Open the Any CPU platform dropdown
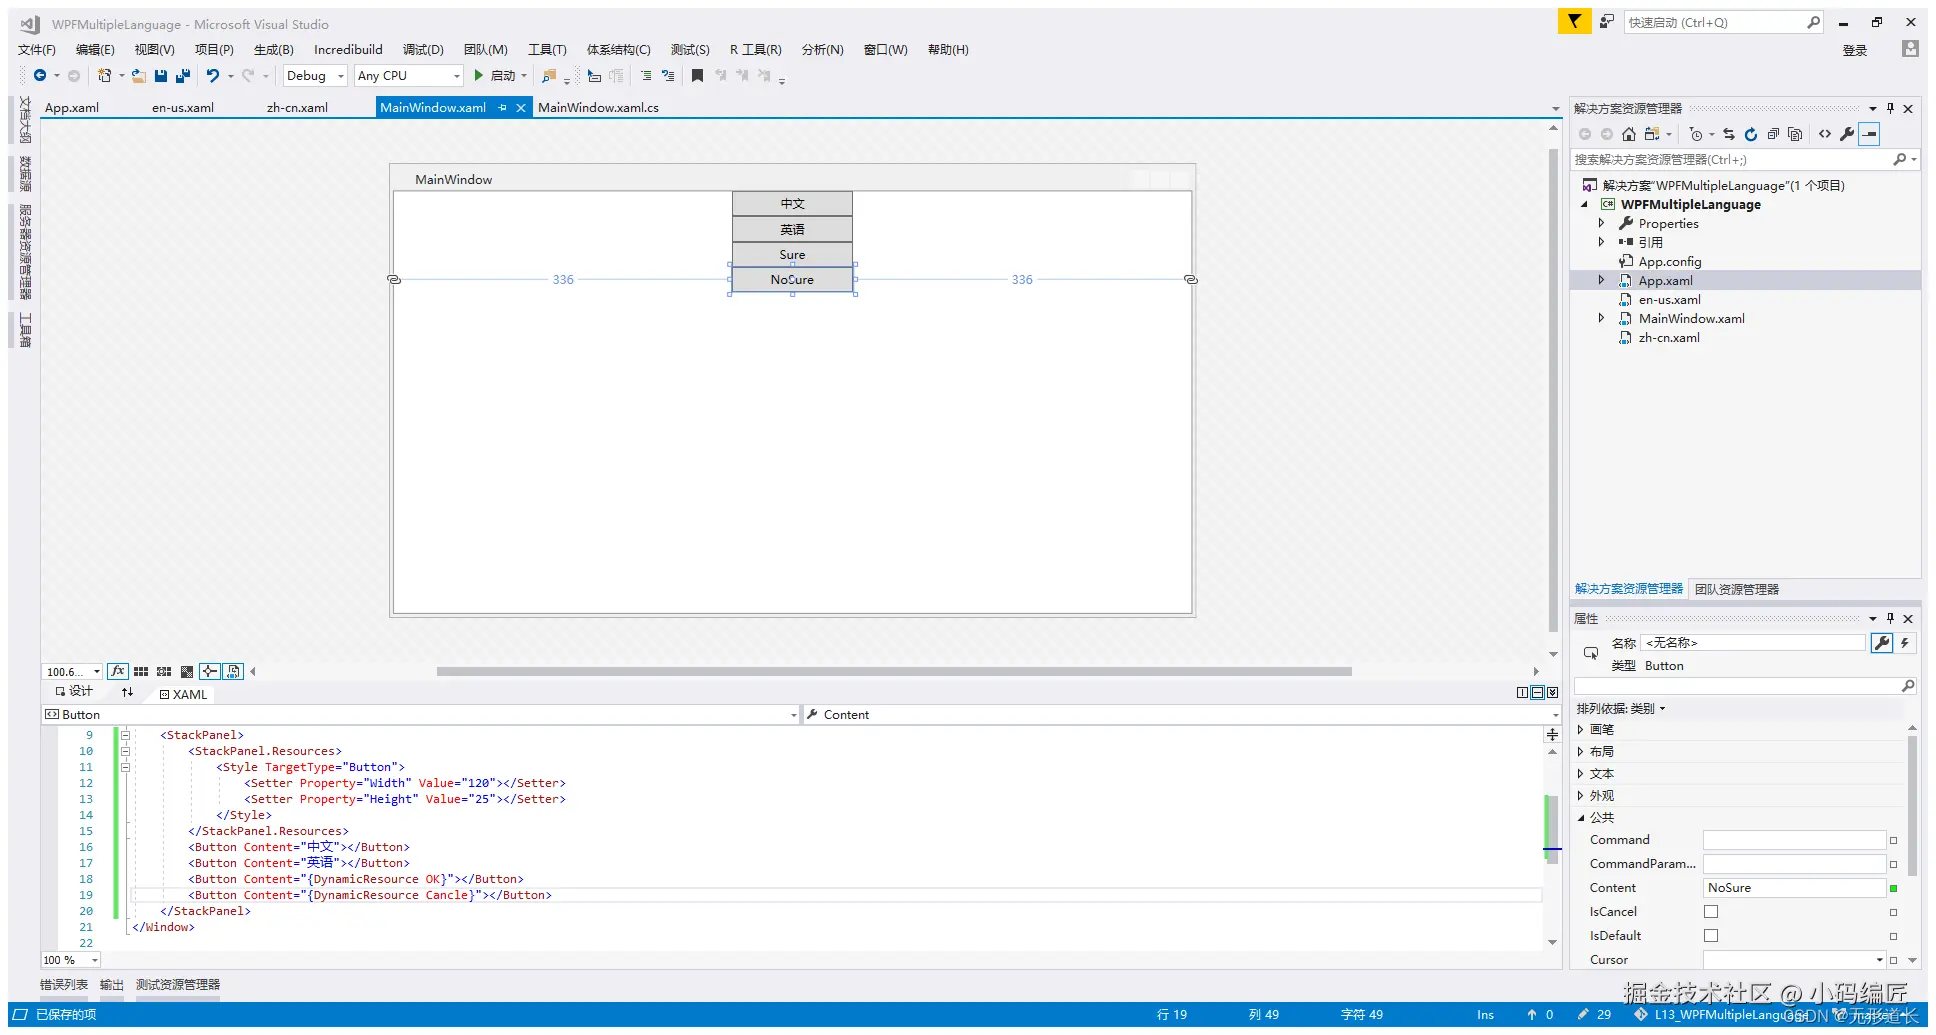The height and width of the screenshot is (1035, 1936). 409,76
